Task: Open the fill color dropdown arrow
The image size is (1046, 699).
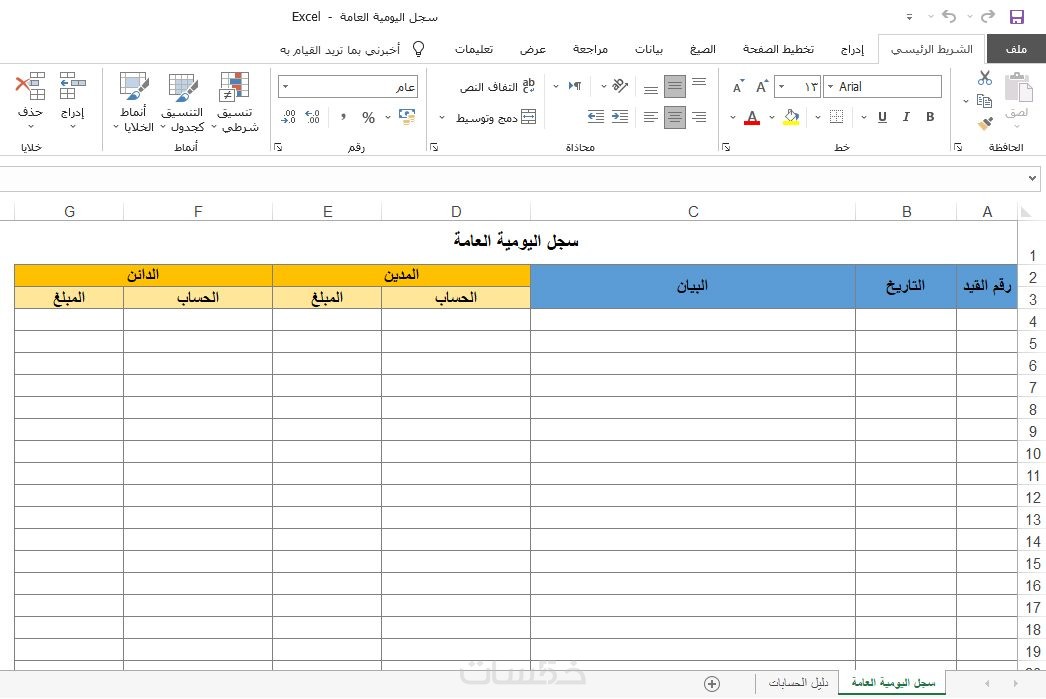Action: [x=772, y=117]
